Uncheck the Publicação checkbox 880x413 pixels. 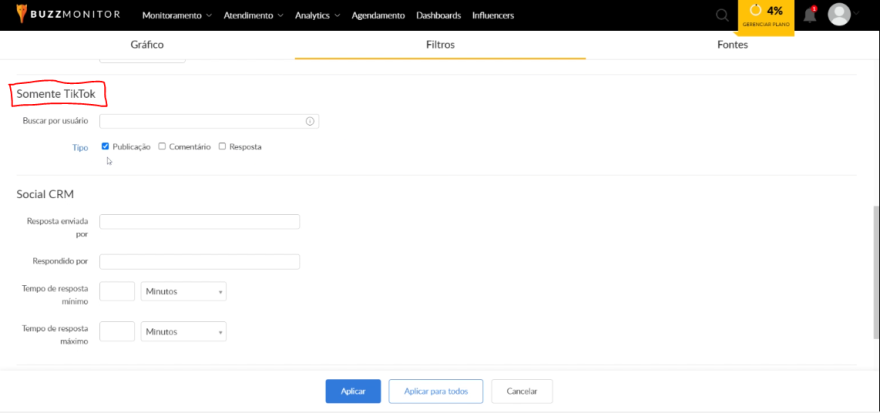[106, 146]
